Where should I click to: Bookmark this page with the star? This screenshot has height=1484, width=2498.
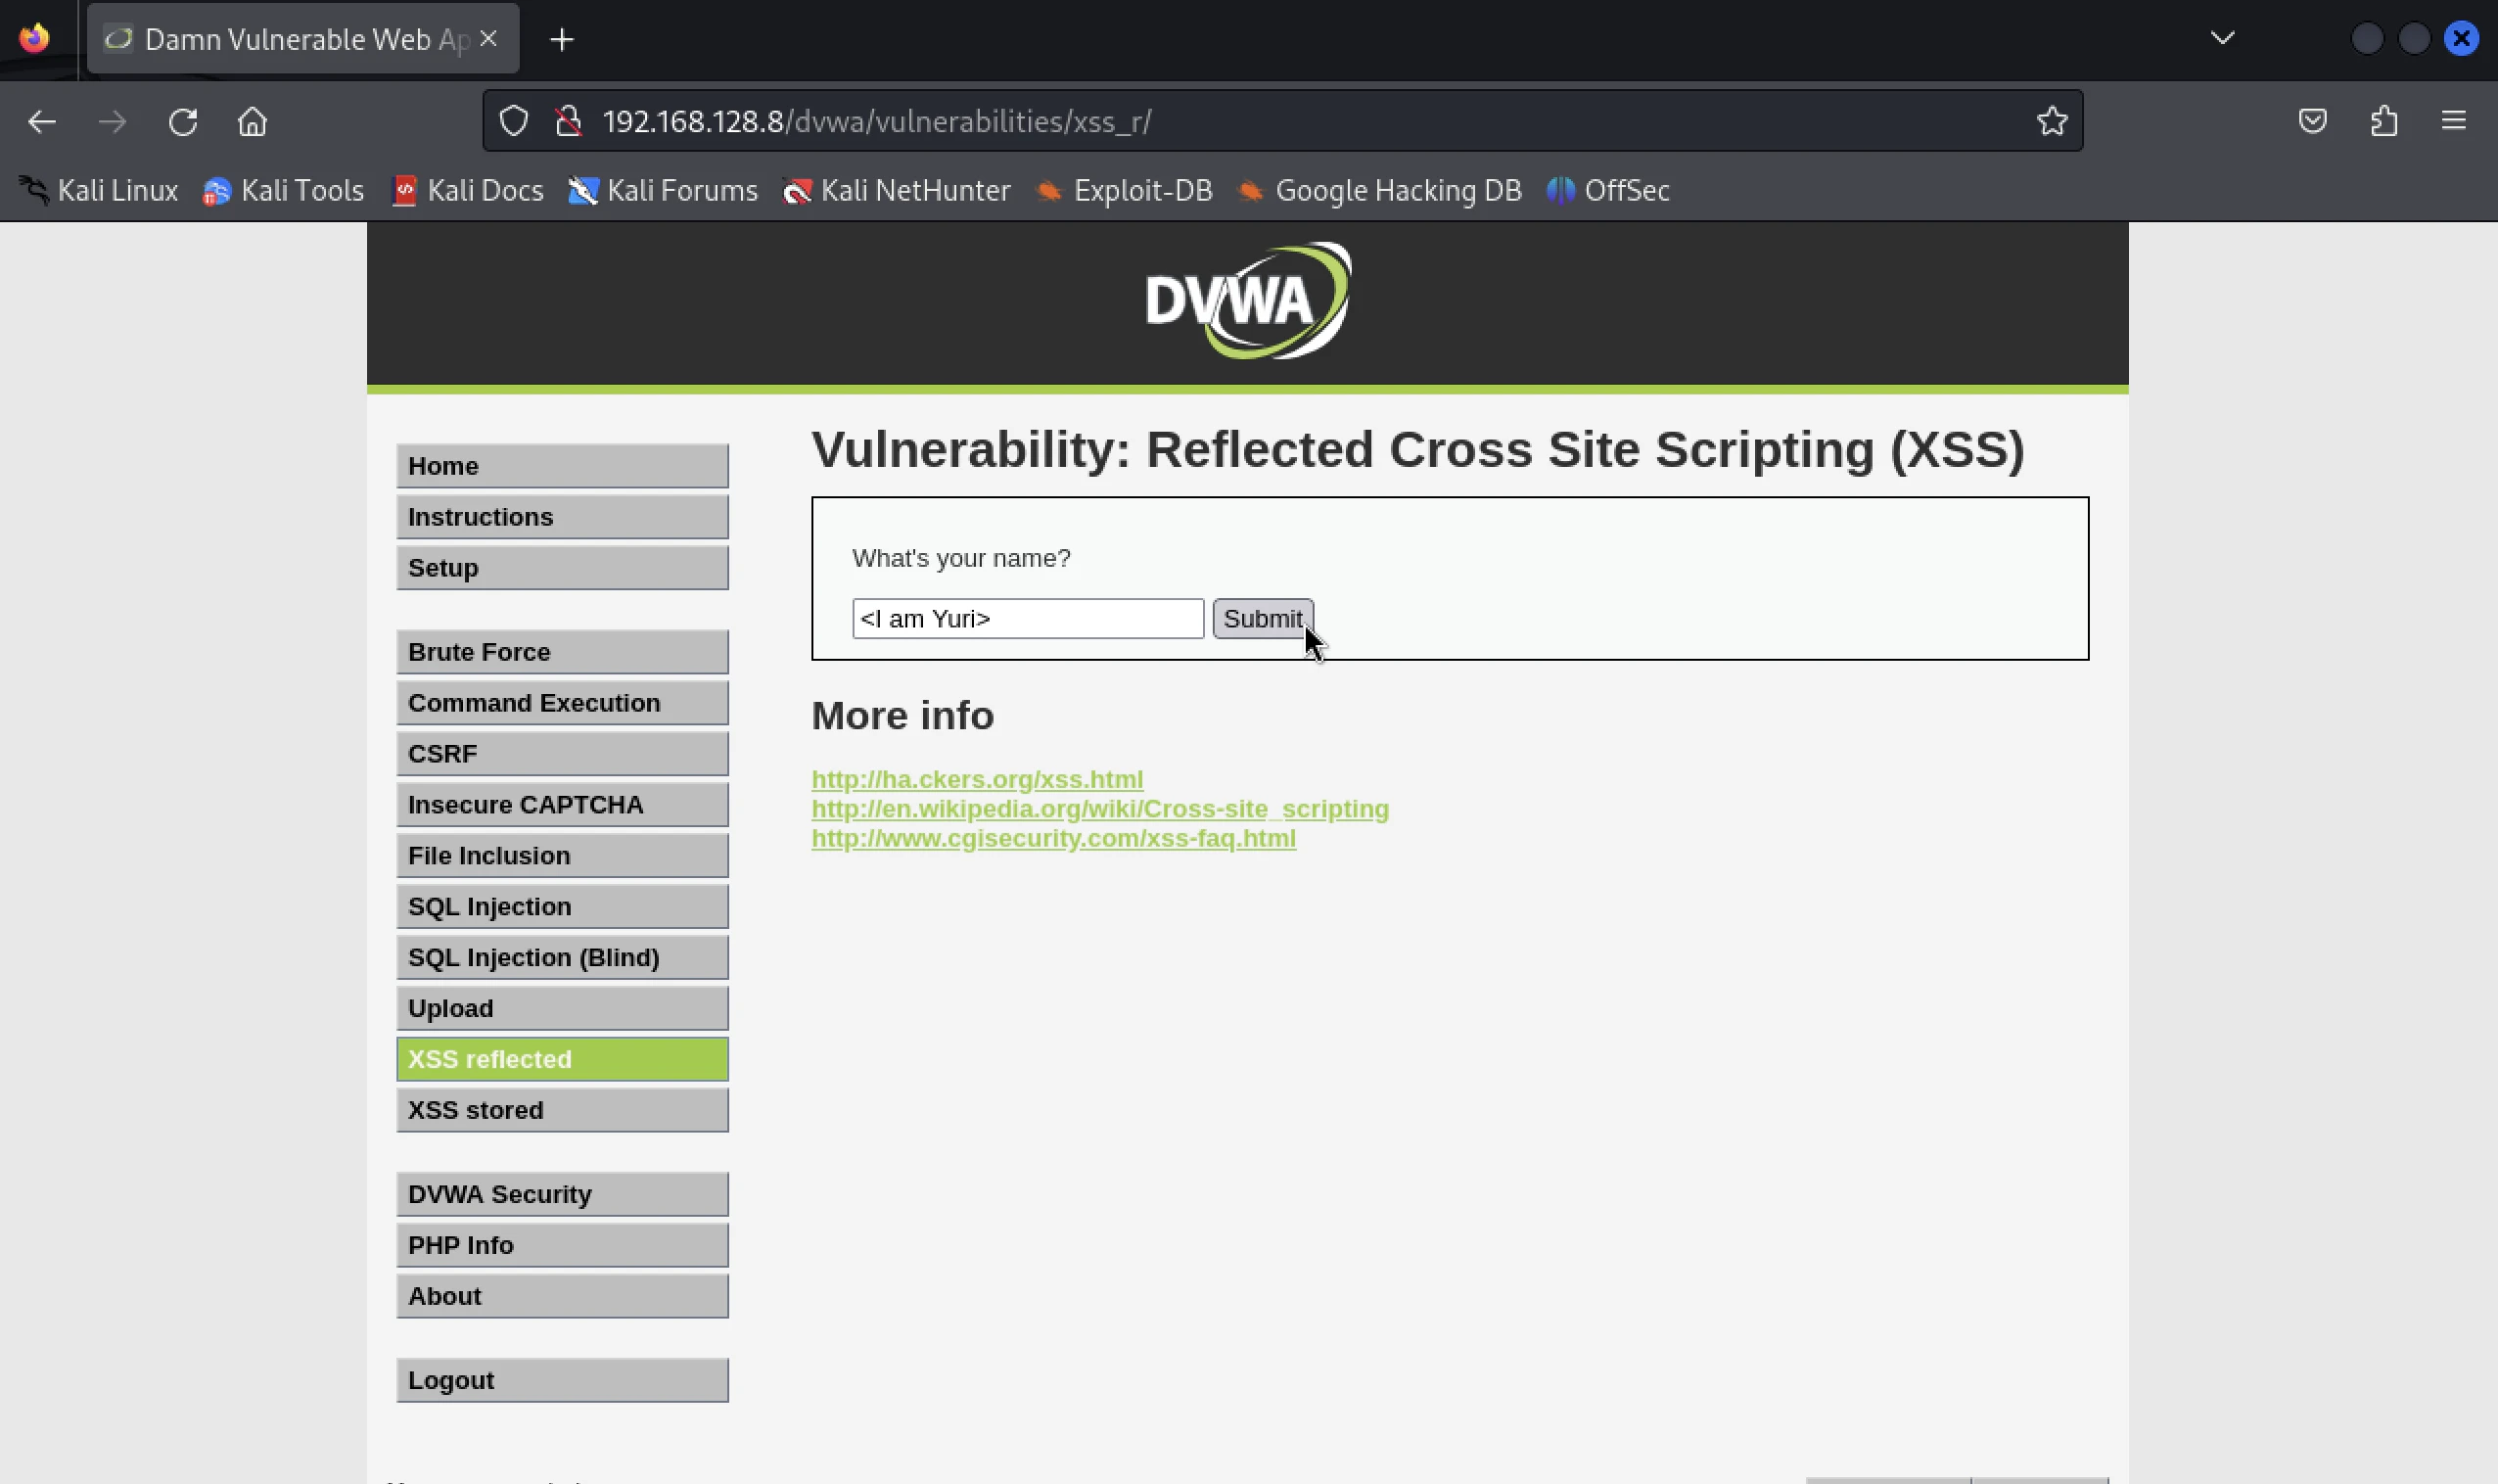[x=2052, y=121]
